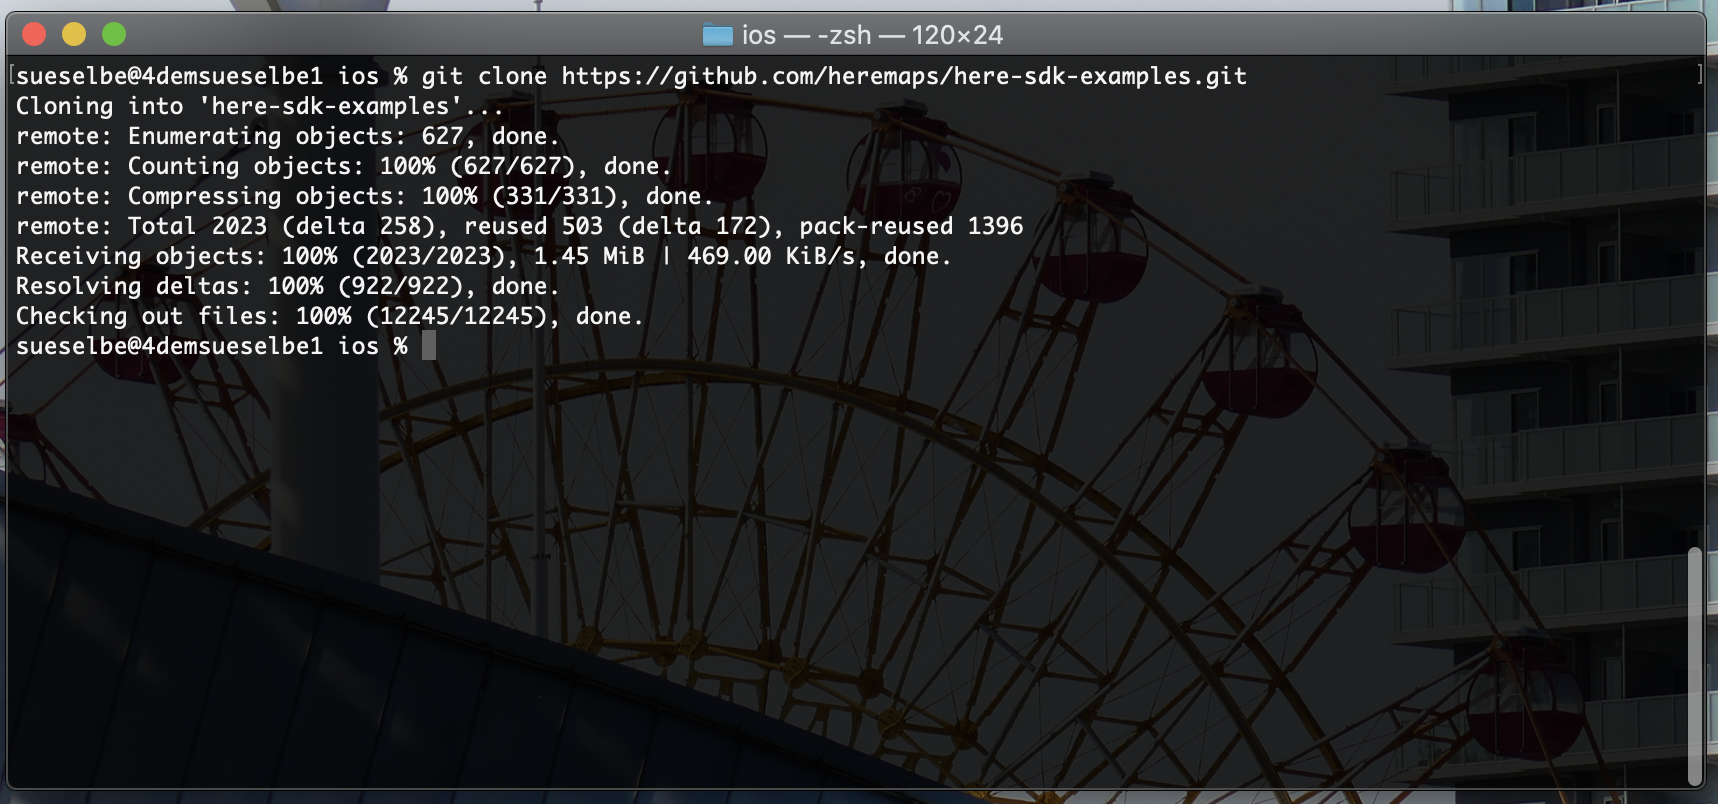Viewport: 1718px width, 804px height.
Task: Click the terminal cursor block after the prompt
Action: (429, 346)
